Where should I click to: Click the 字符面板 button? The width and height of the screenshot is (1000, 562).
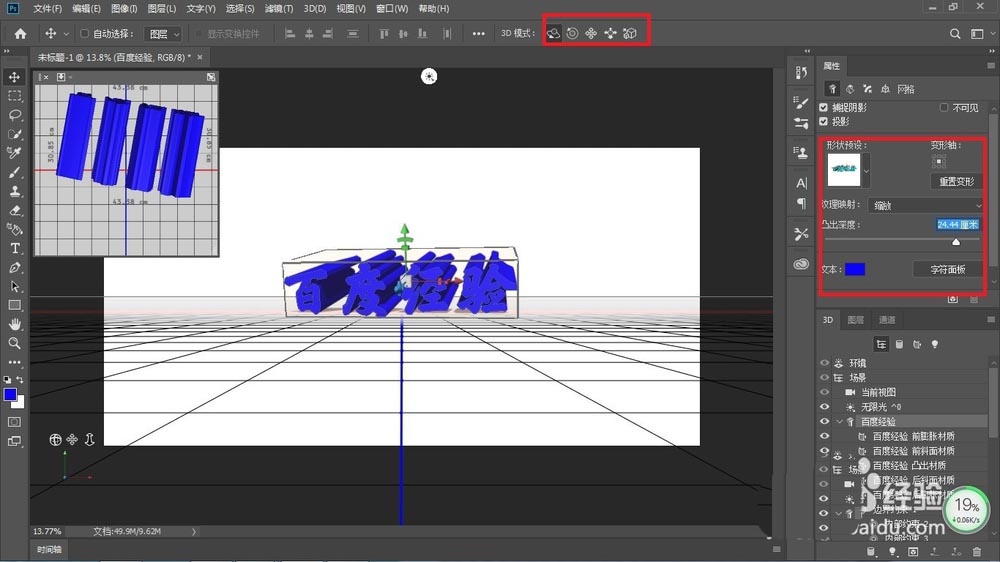click(x=947, y=269)
